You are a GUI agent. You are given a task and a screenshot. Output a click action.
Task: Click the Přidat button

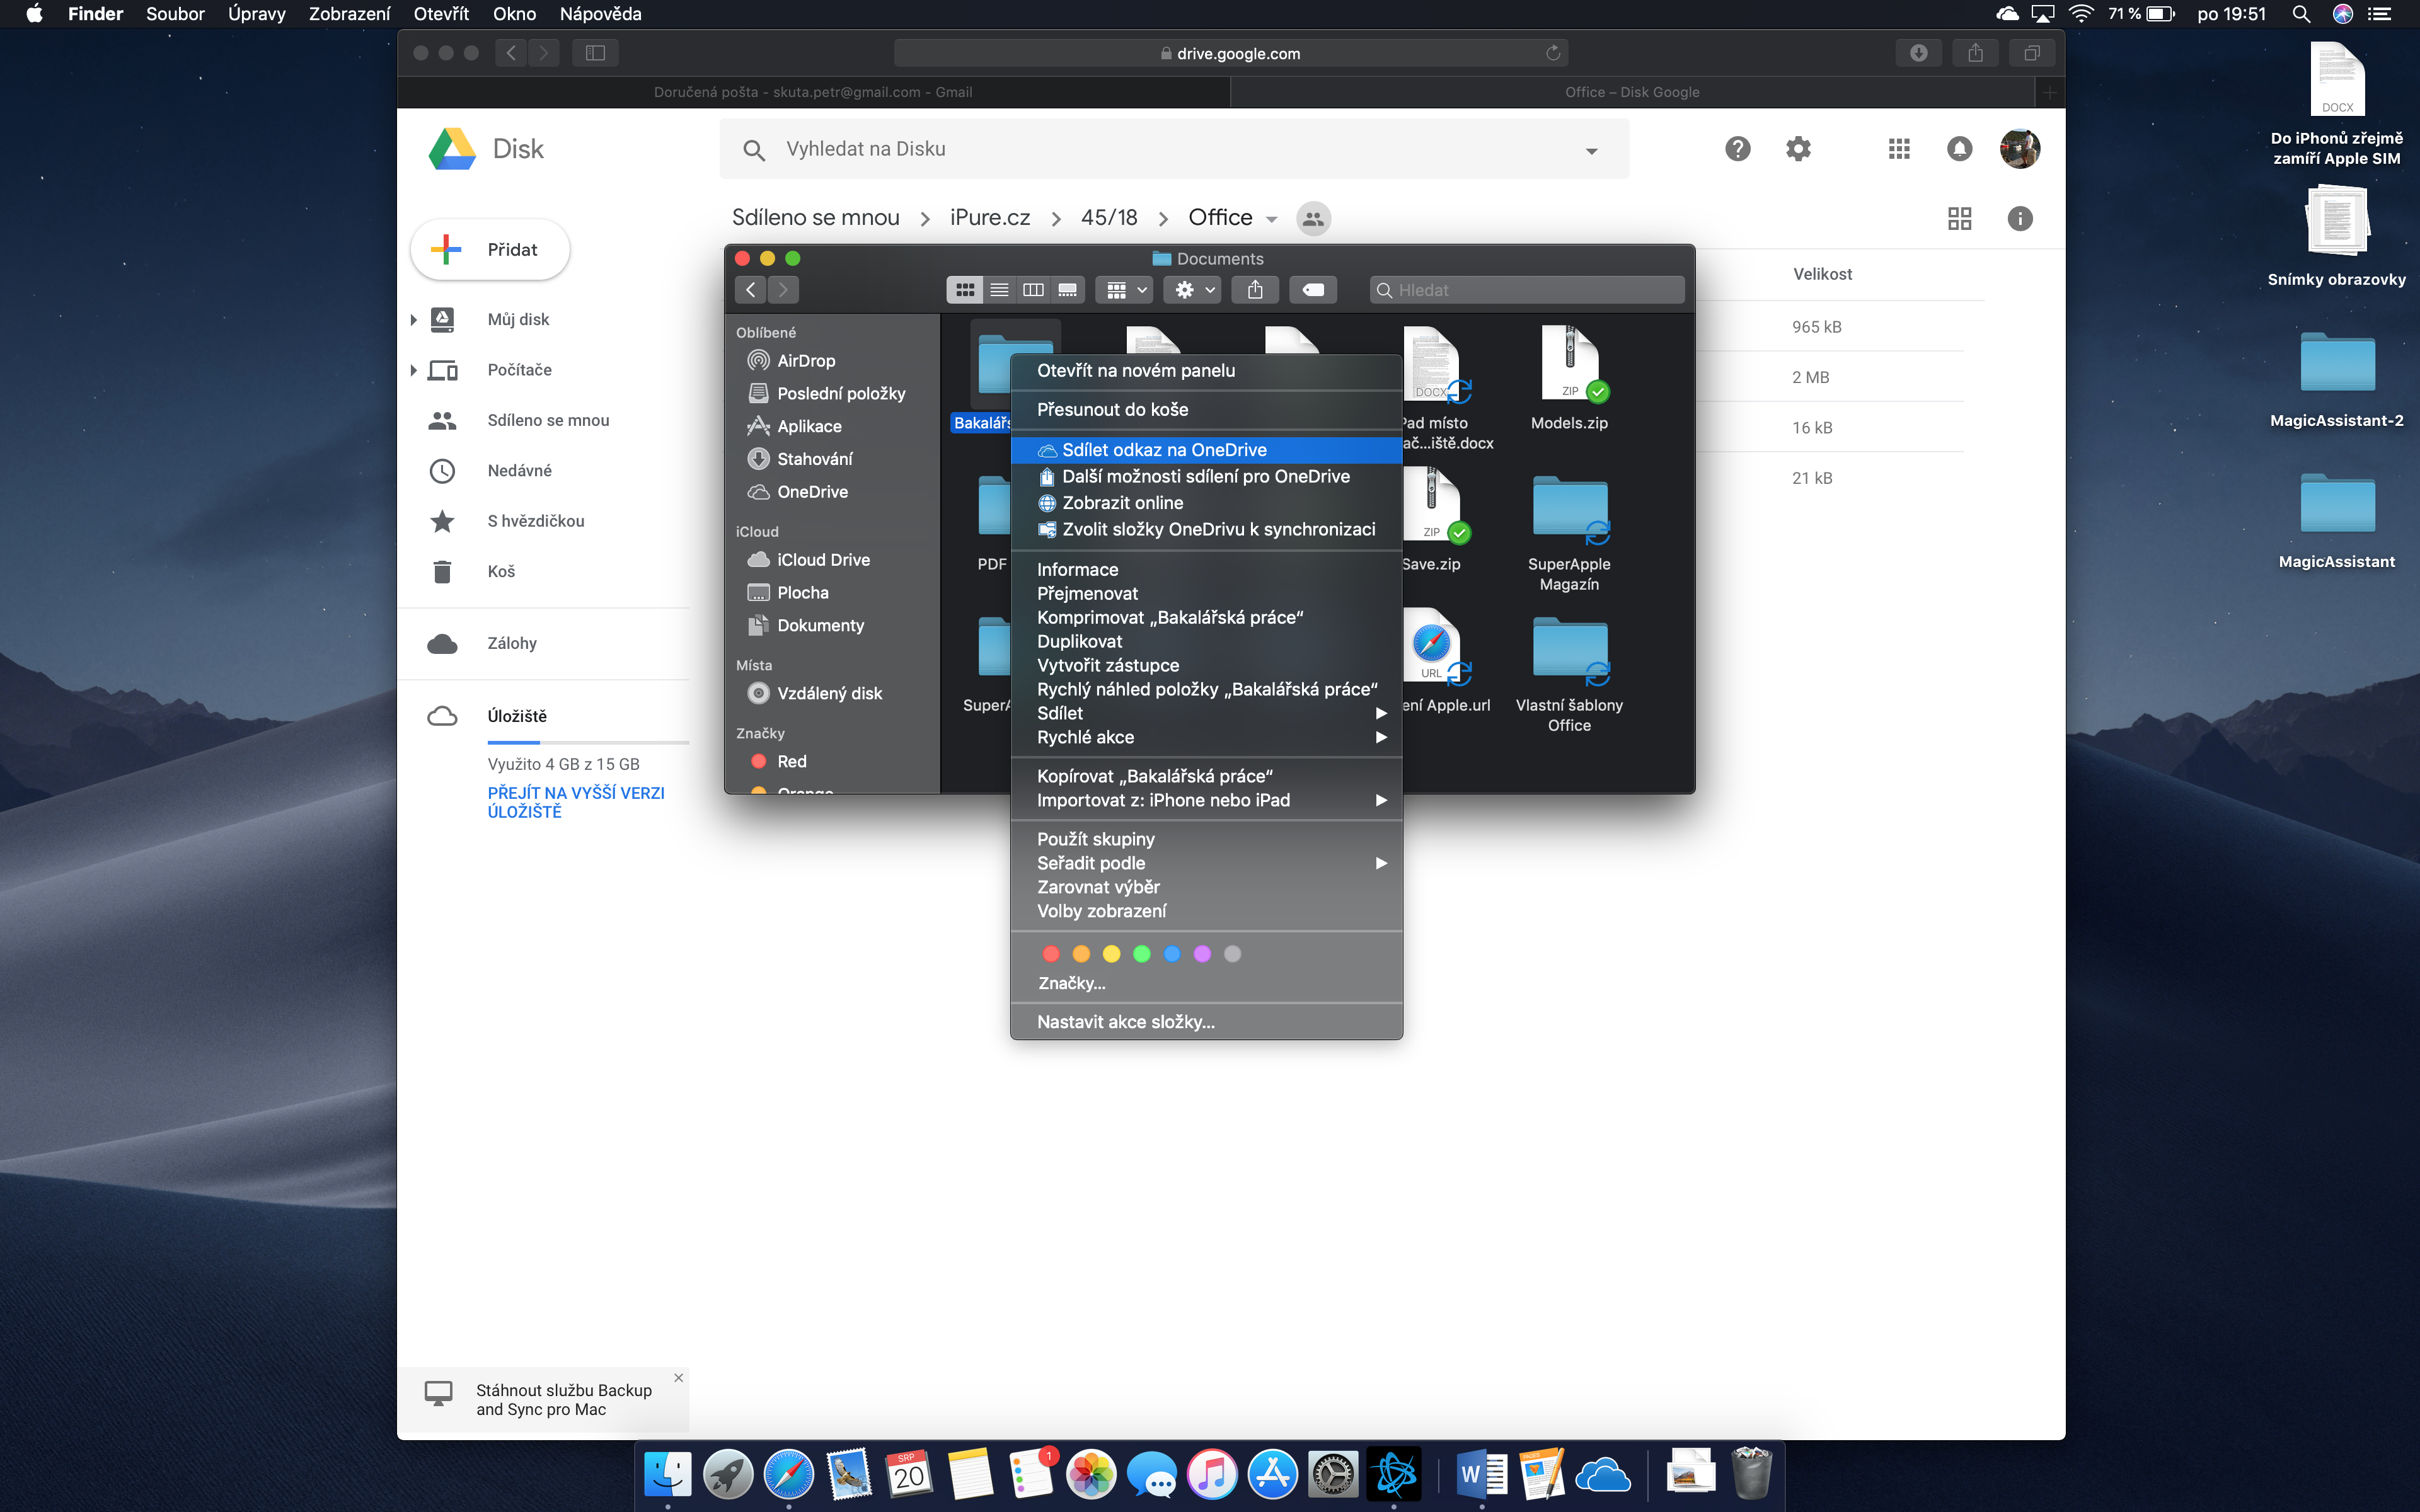pyautogui.click(x=490, y=250)
